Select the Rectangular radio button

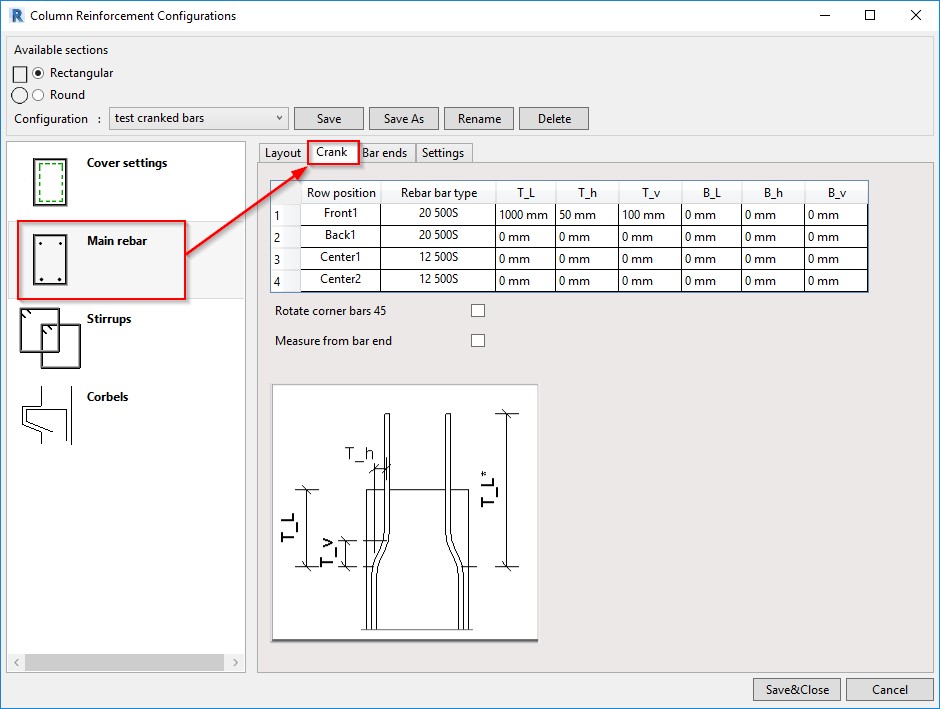click(38, 73)
